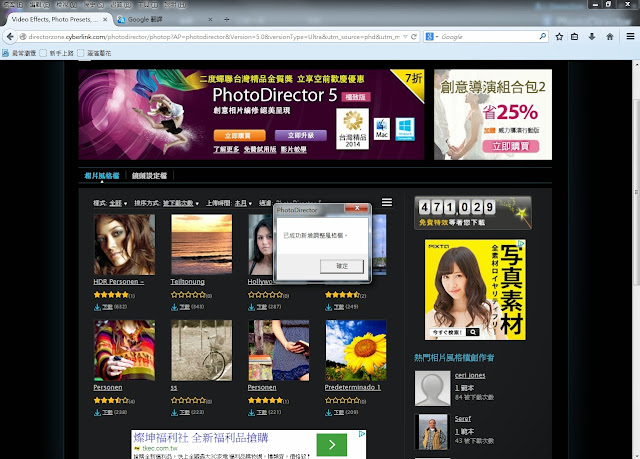The image size is (640, 459).
Task: Open the style filter dropdown
Action: point(118,203)
